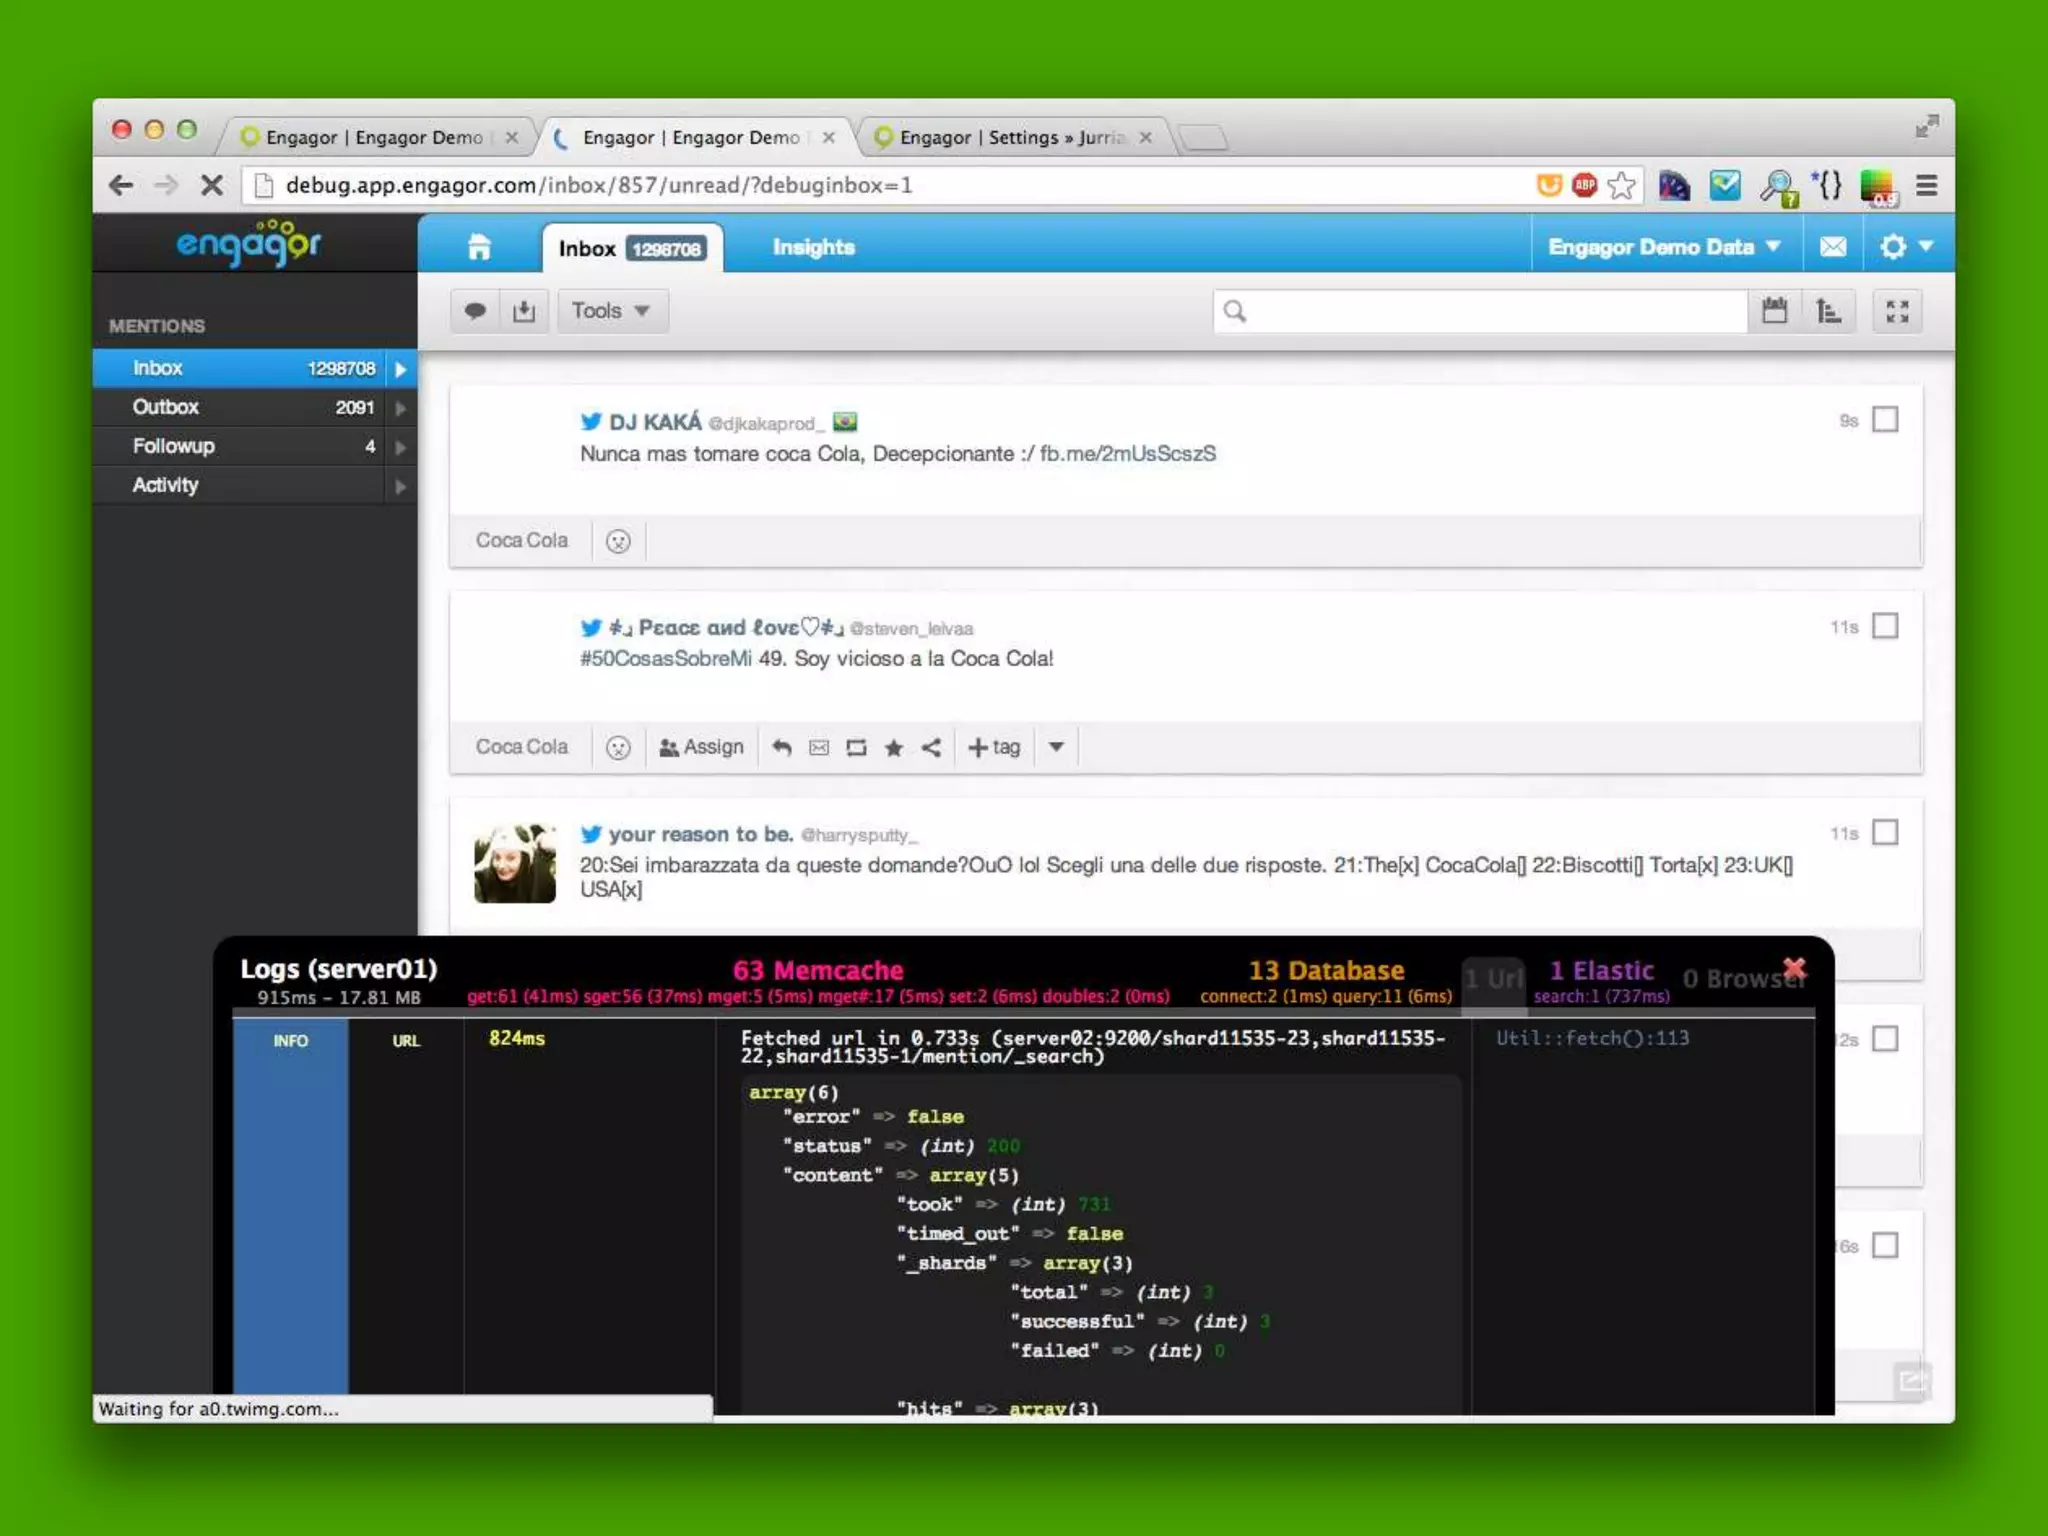Open the calendar date filter icon
Image resolution: width=2048 pixels, height=1536 pixels.
[1774, 311]
